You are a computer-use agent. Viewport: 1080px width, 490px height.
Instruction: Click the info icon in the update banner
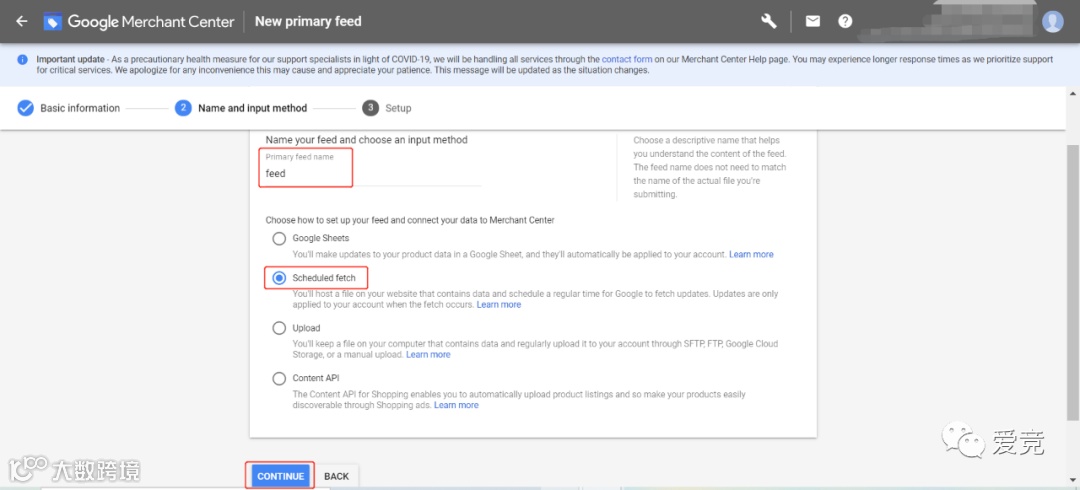[x=23, y=60]
